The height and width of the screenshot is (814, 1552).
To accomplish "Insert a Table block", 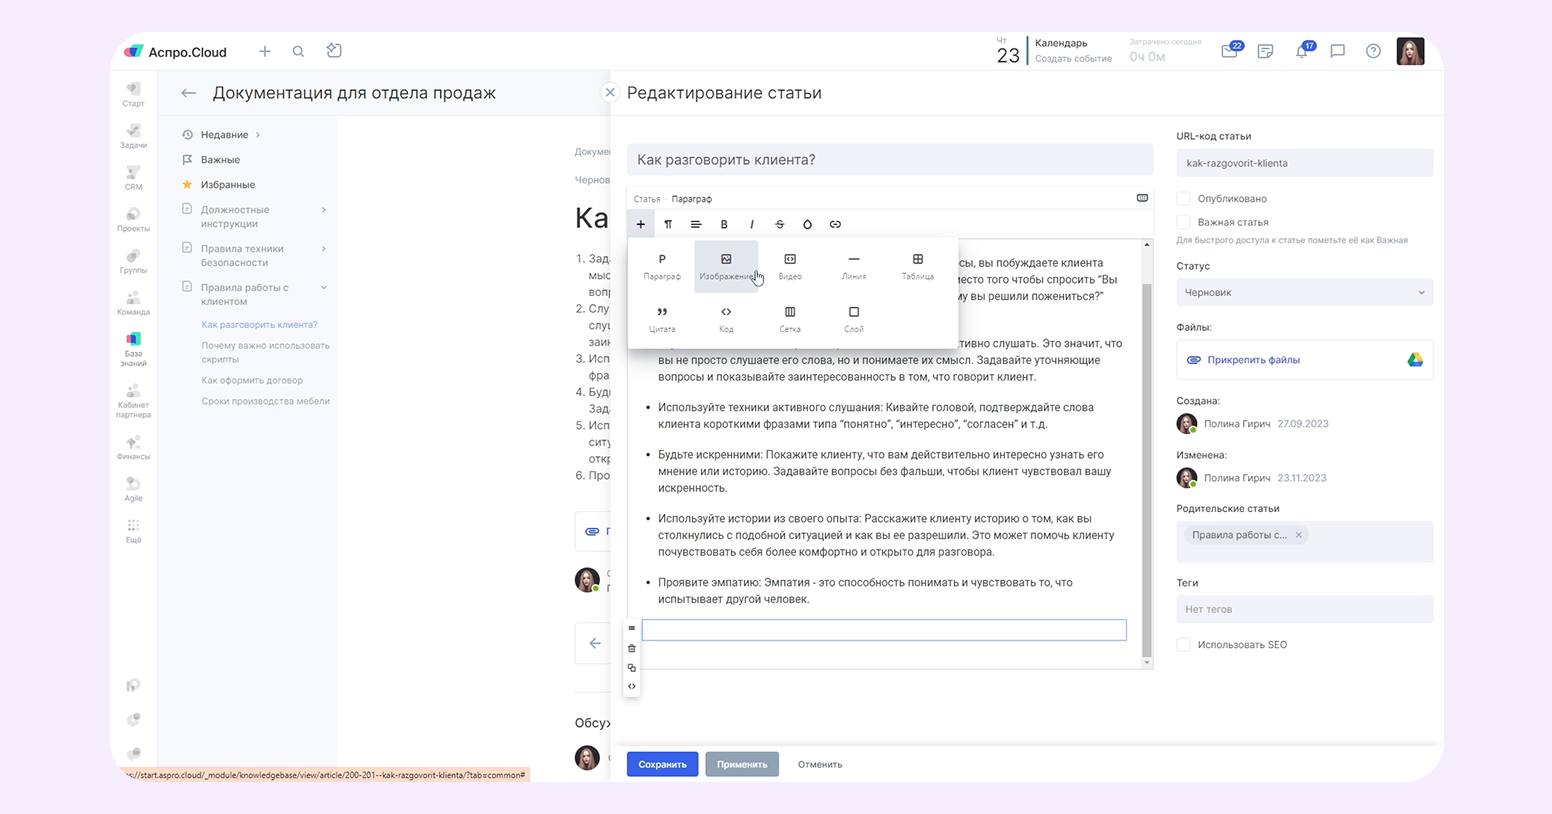I will (x=917, y=266).
